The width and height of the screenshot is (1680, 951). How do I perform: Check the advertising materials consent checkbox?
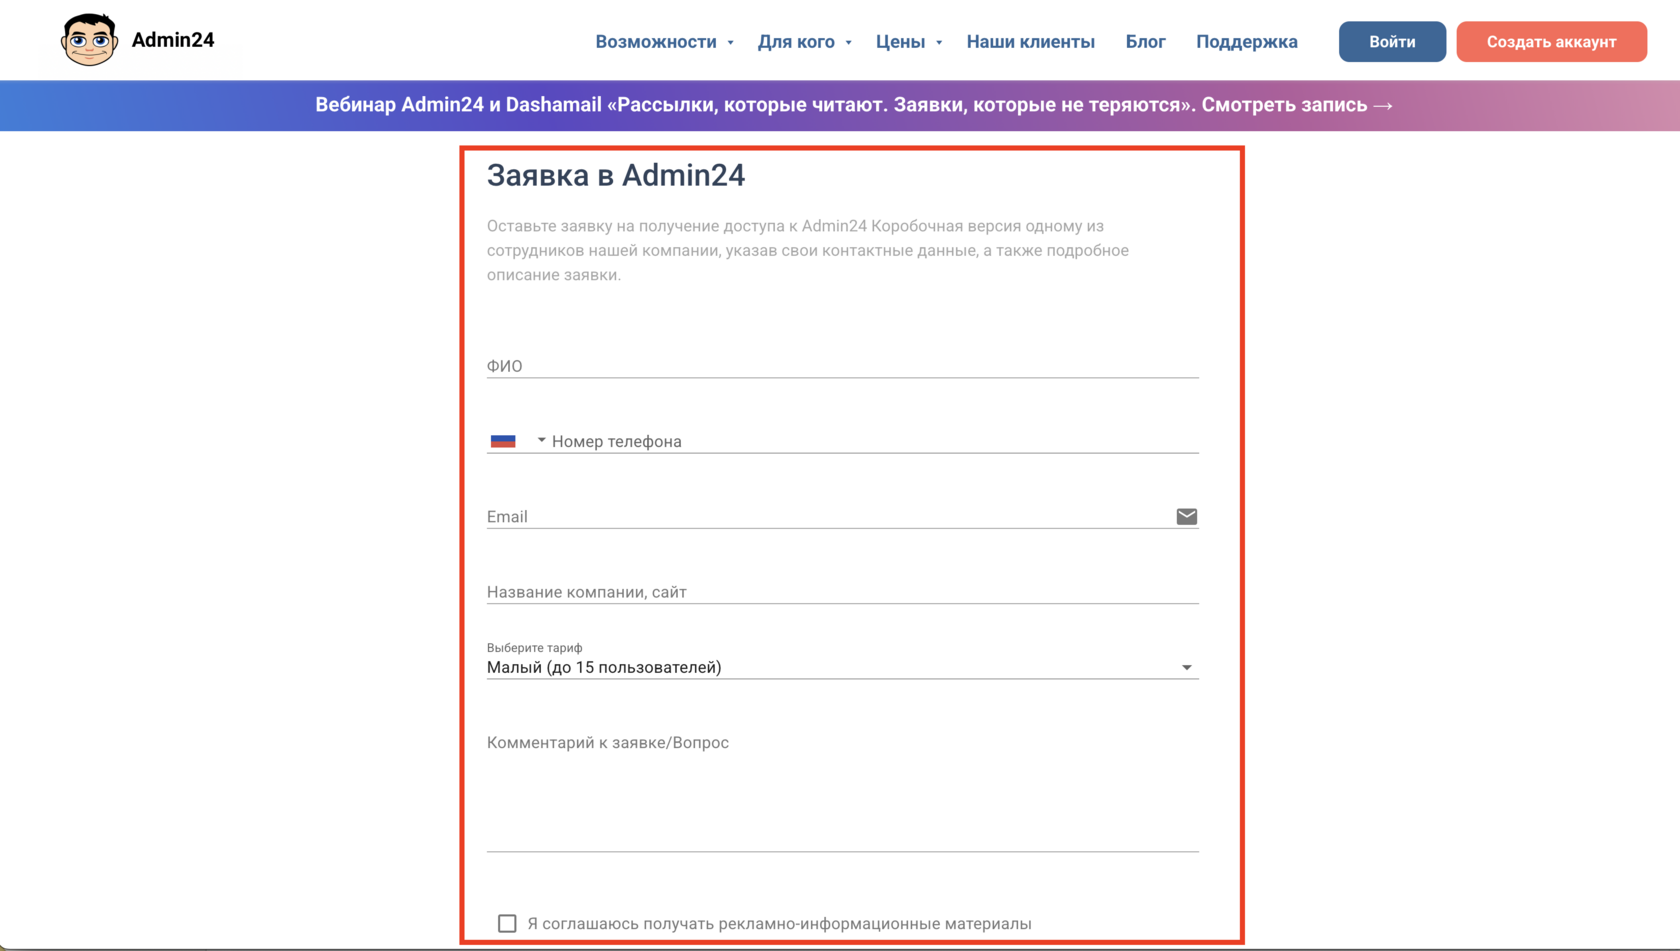pos(507,923)
